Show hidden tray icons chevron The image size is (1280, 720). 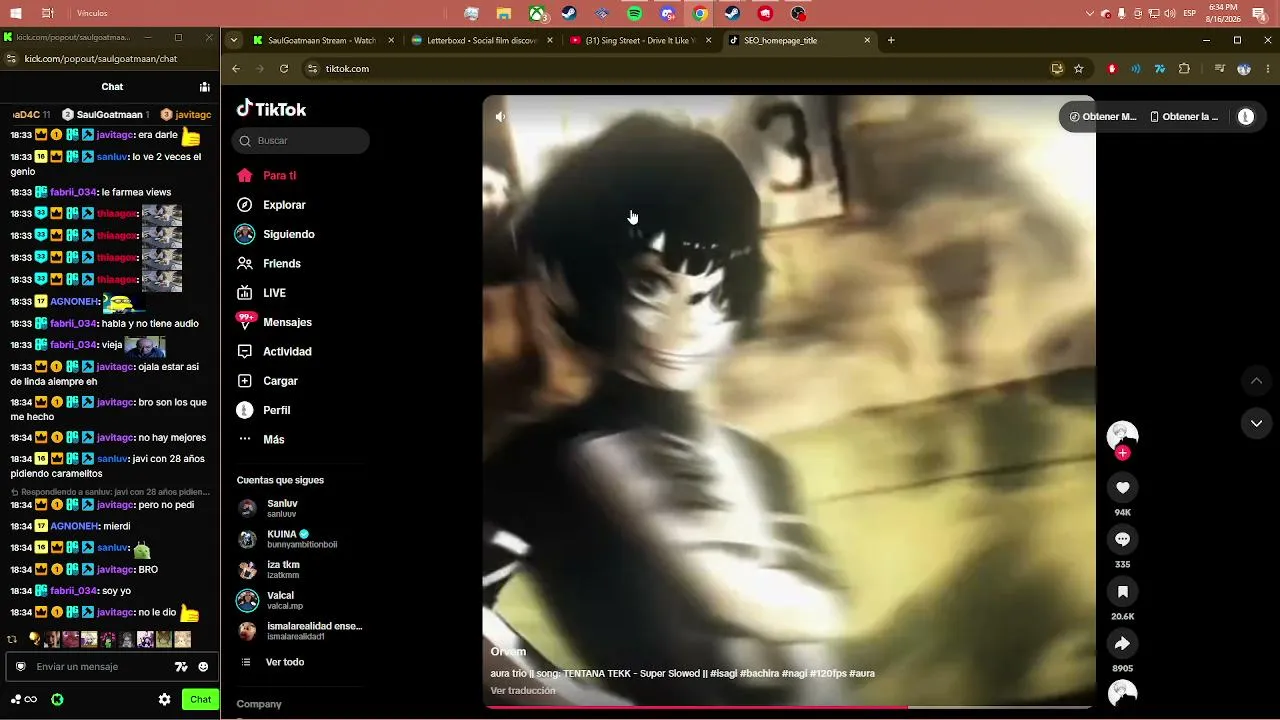(x=1090, y=14)
